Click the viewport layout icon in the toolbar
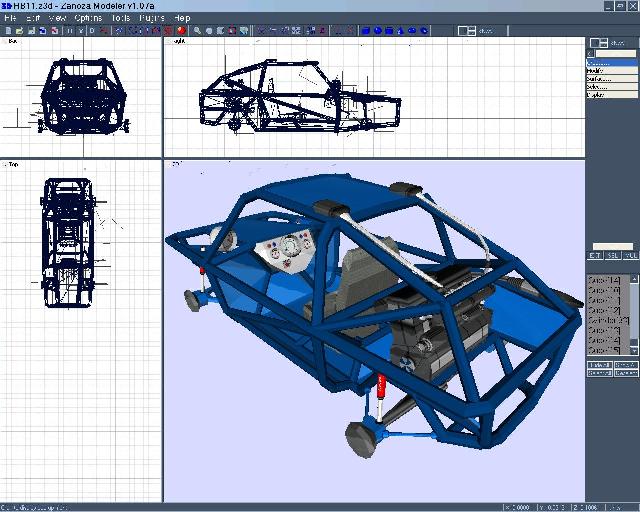This screenshot has height=512, width=640. tap(465, 30)
